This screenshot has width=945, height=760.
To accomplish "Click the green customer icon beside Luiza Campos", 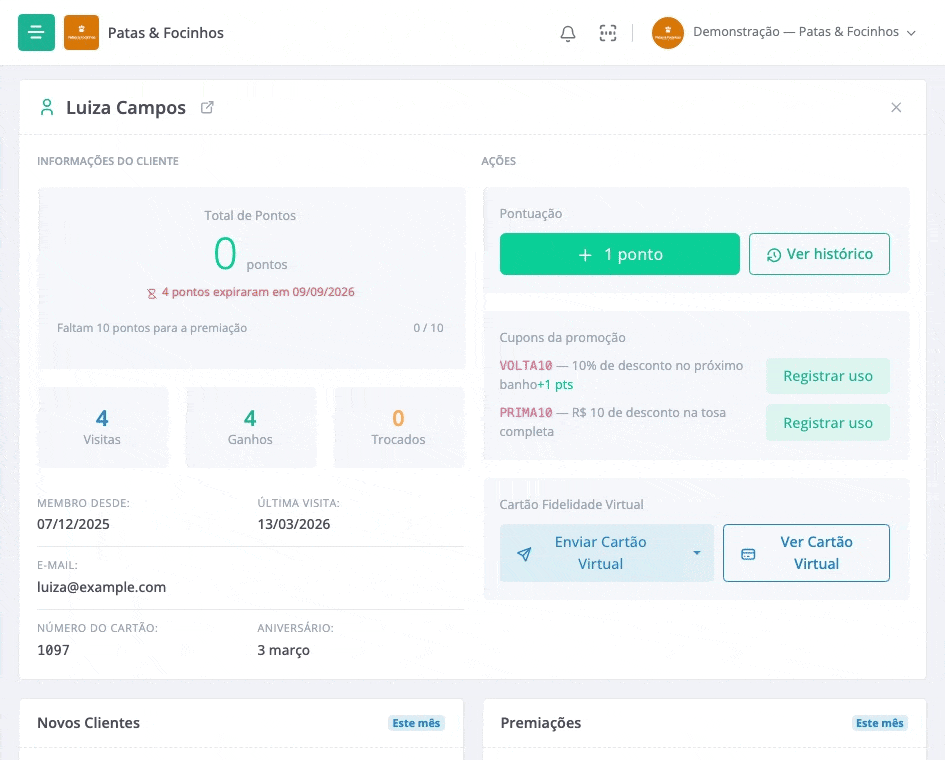I will coord(47,107).
